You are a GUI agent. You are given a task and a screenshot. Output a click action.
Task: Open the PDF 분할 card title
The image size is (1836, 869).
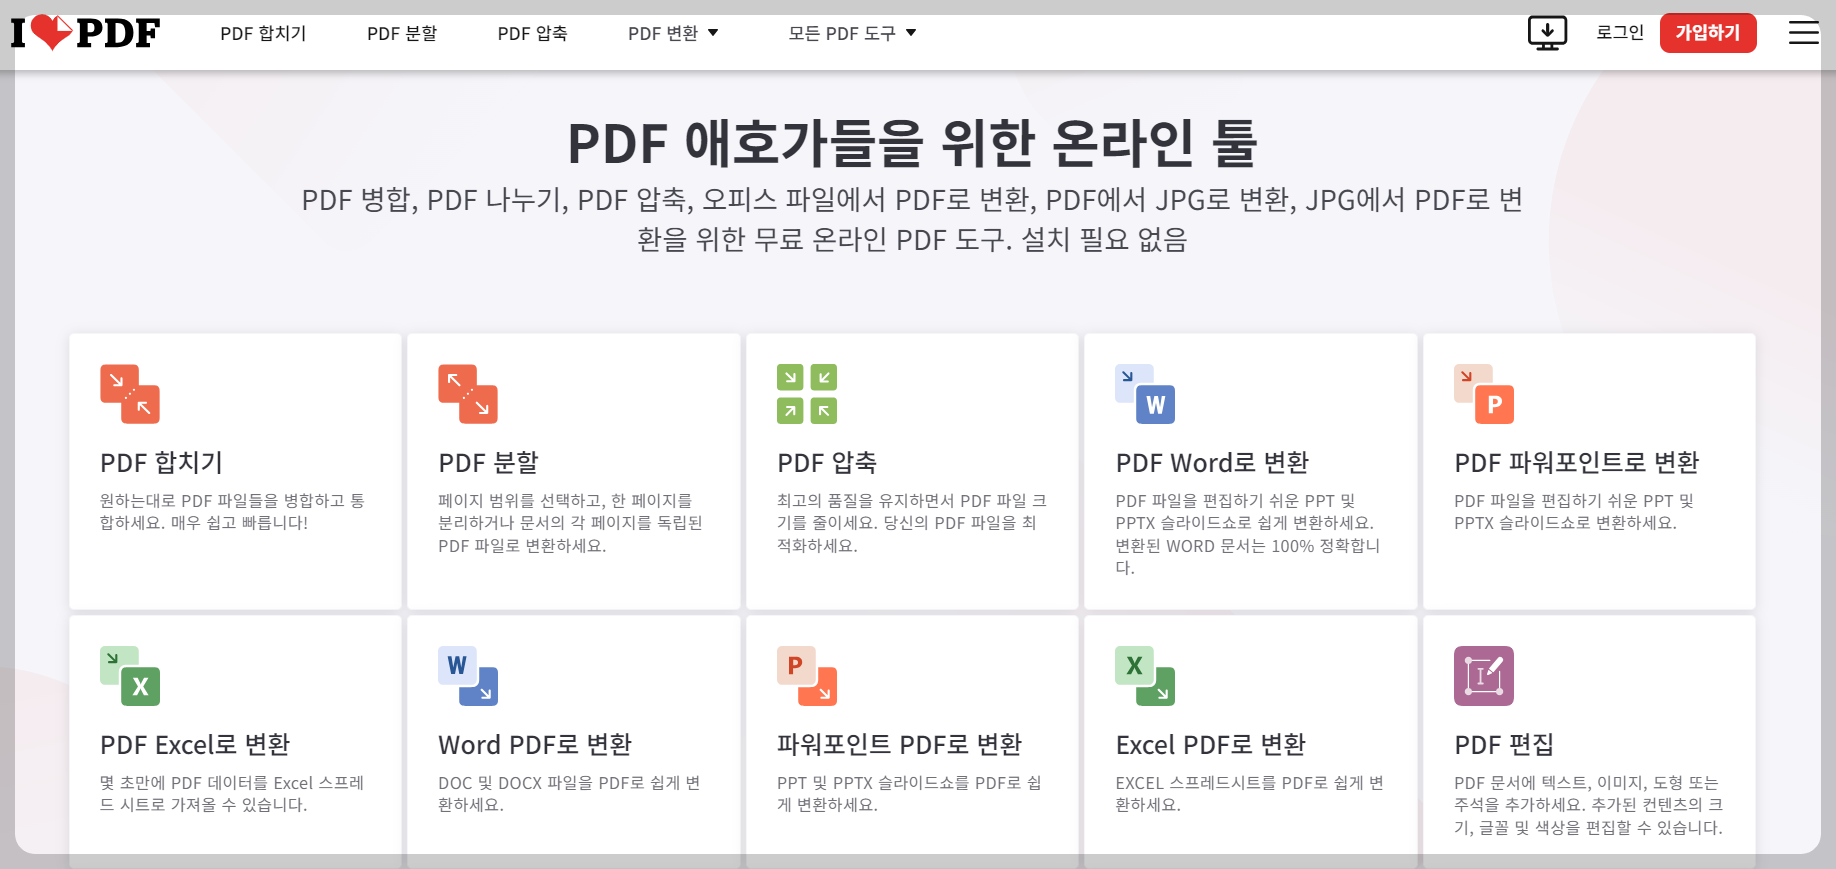tap(489, 463)
